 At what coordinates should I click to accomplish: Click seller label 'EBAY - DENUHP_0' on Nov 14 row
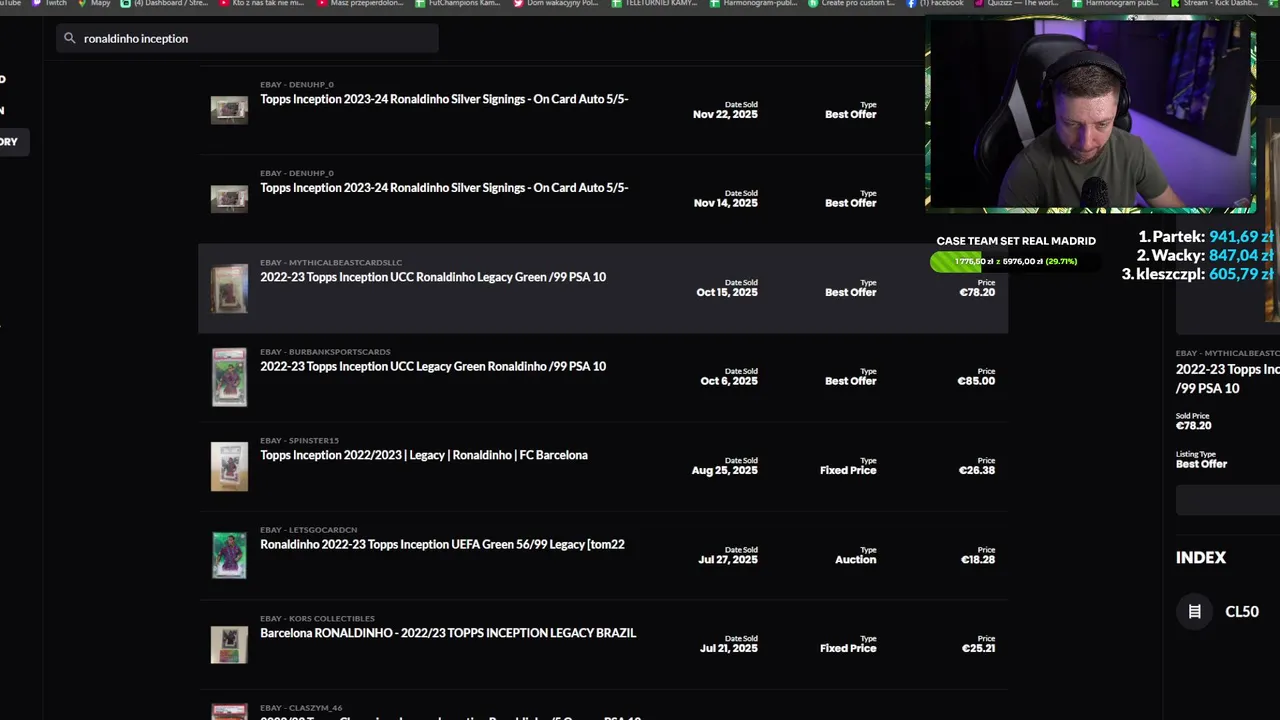(x=297, y=174)
